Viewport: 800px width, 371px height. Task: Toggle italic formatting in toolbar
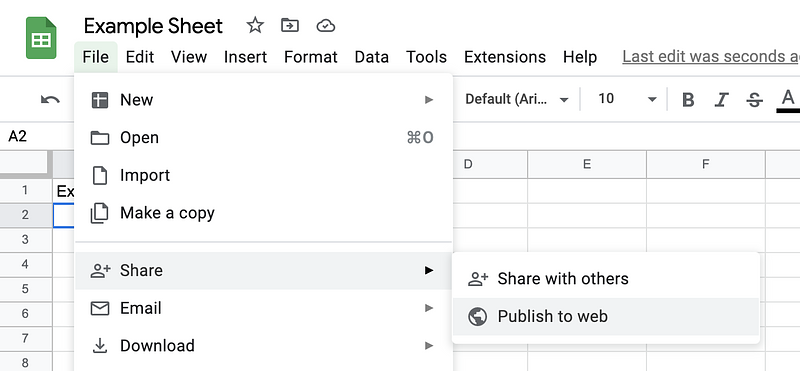721,100
